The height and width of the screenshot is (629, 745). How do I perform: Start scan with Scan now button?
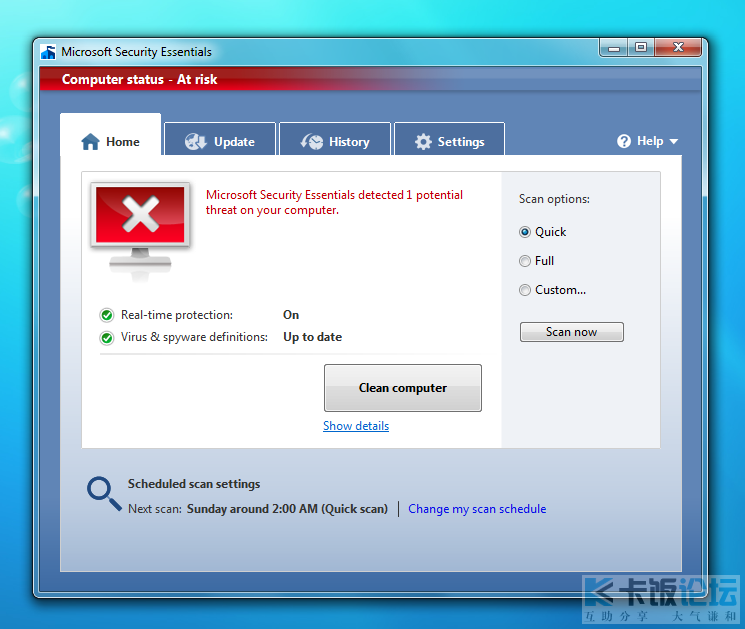pyautogui.click(x=572, y=332)
